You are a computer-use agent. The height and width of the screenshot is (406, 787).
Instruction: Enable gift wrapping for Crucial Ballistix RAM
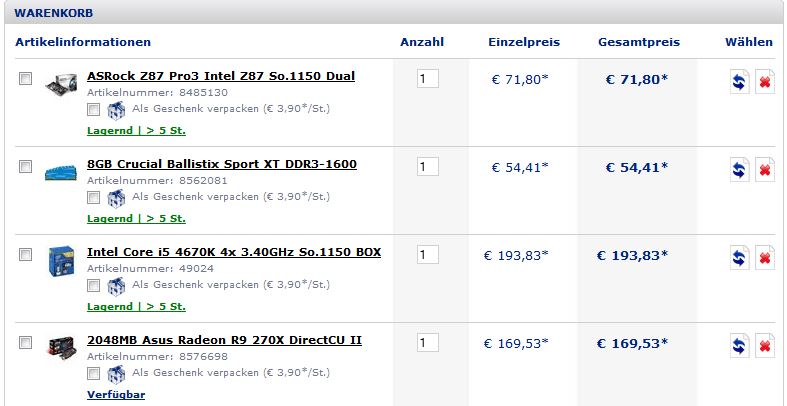93,197
